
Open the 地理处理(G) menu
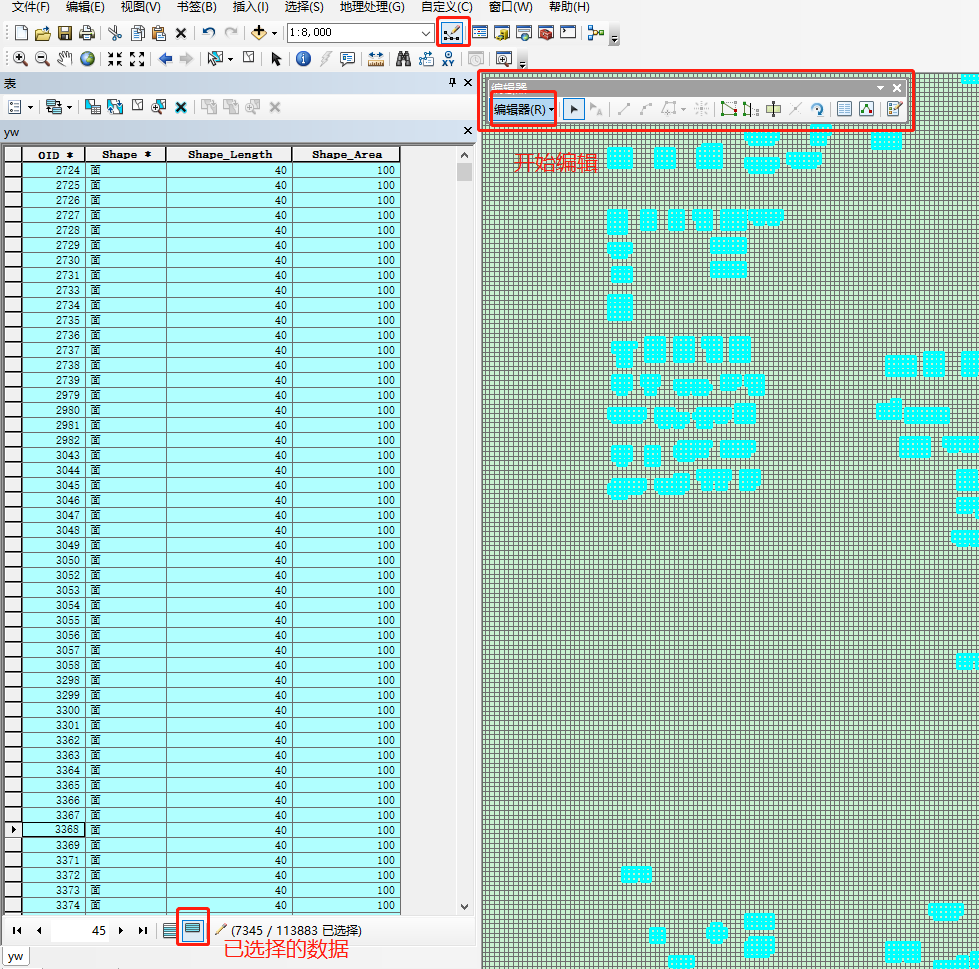tap(372, 7)
